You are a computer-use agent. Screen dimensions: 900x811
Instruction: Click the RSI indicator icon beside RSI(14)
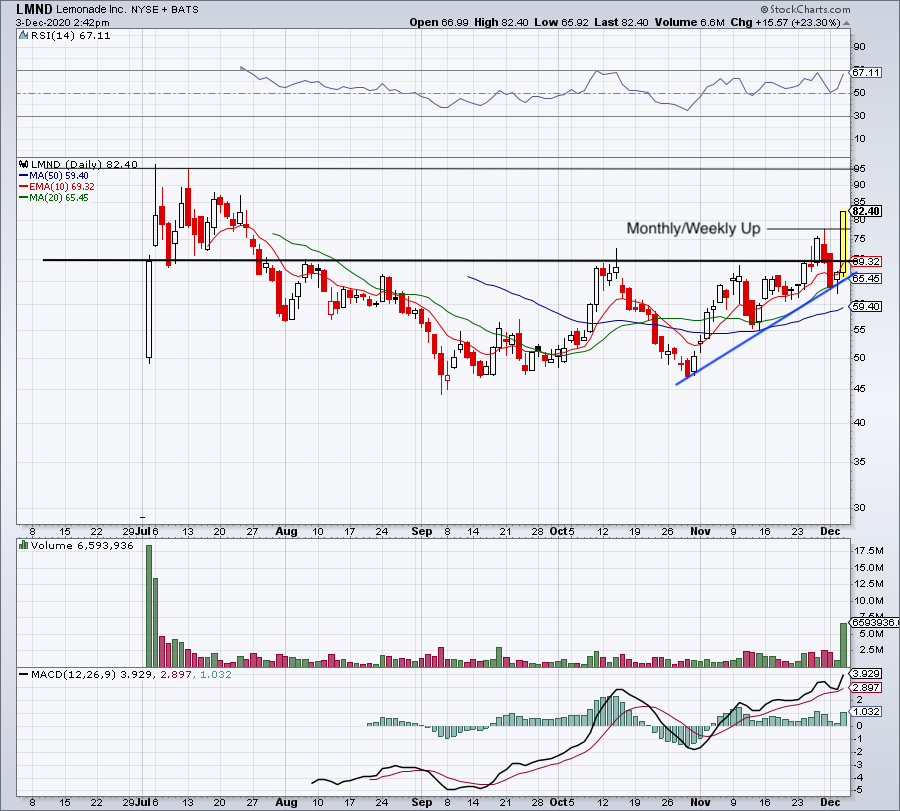click(x=23, y=36)
